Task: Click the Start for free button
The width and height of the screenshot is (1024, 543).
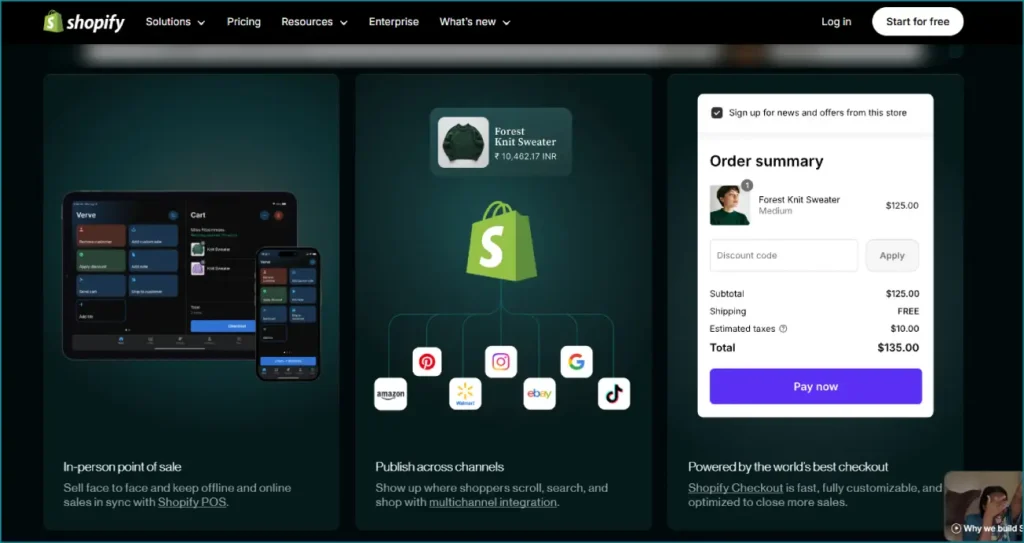Action: pos(918,22)
